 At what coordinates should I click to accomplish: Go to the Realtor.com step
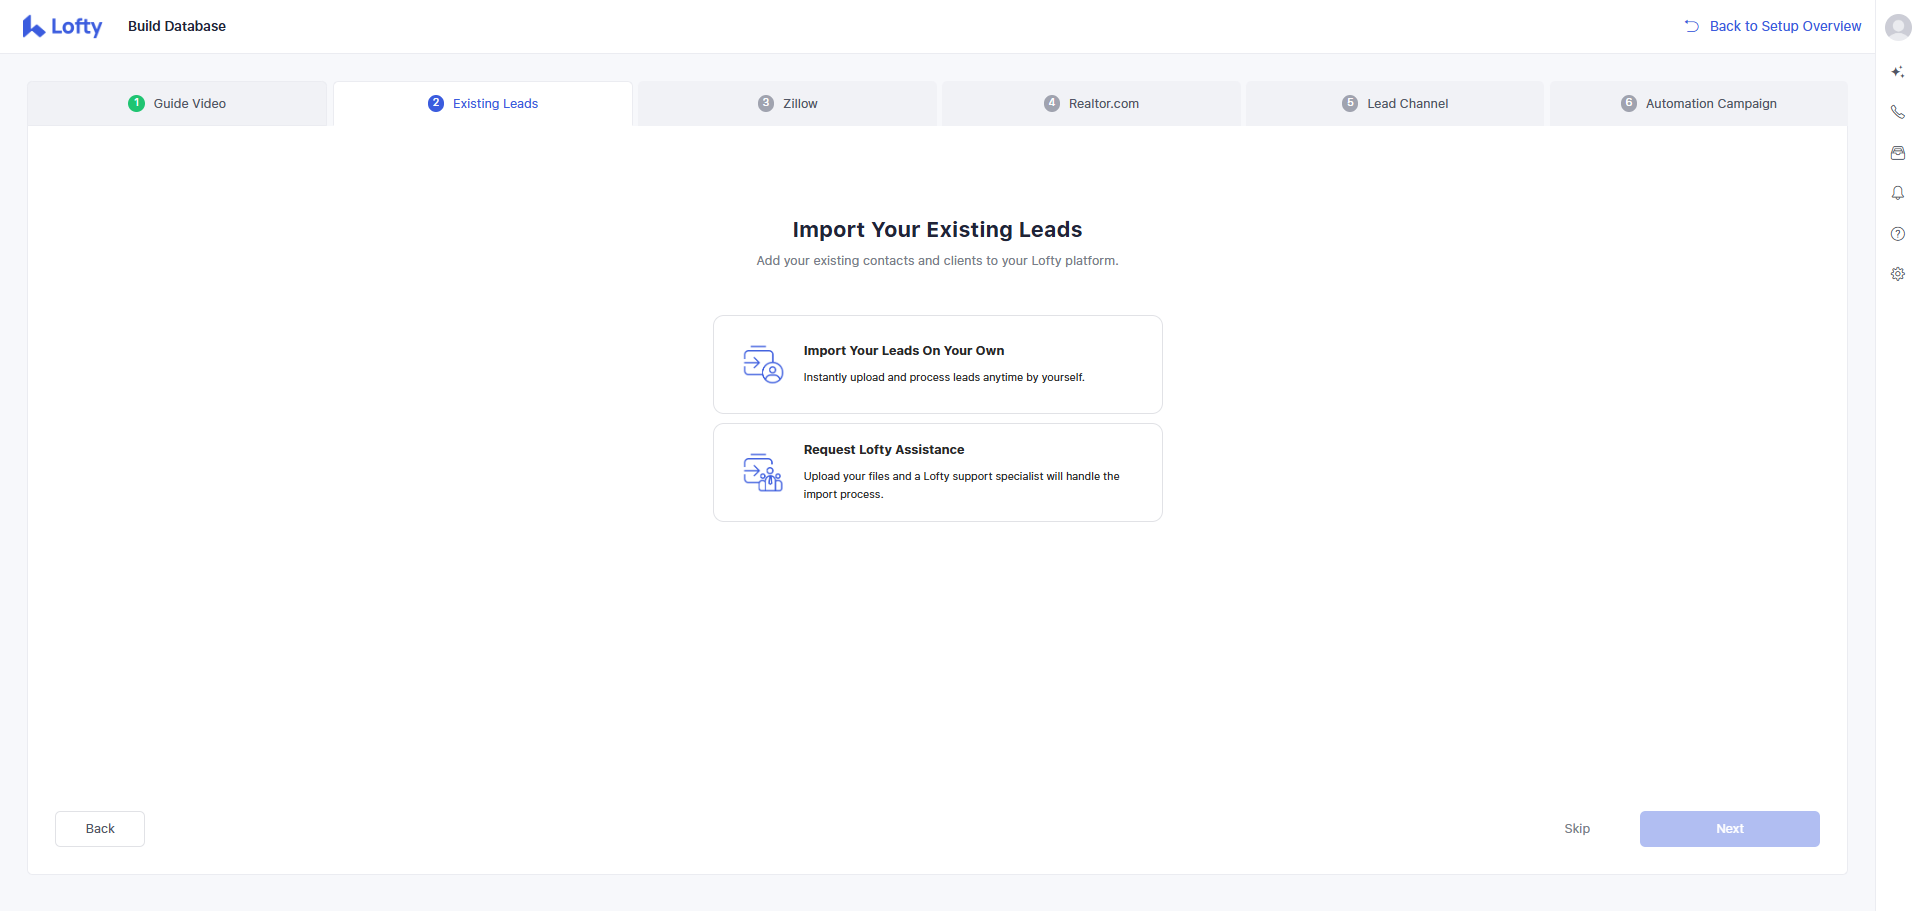[1092, 104]
